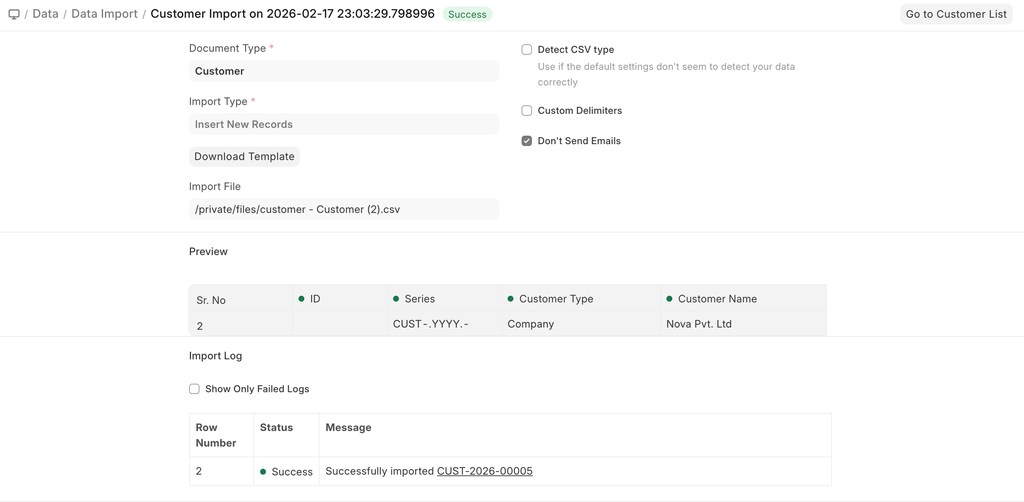Click the green Success status dot in log
Viewport: 1024px width, 502px height.
[x=263, y=471]
